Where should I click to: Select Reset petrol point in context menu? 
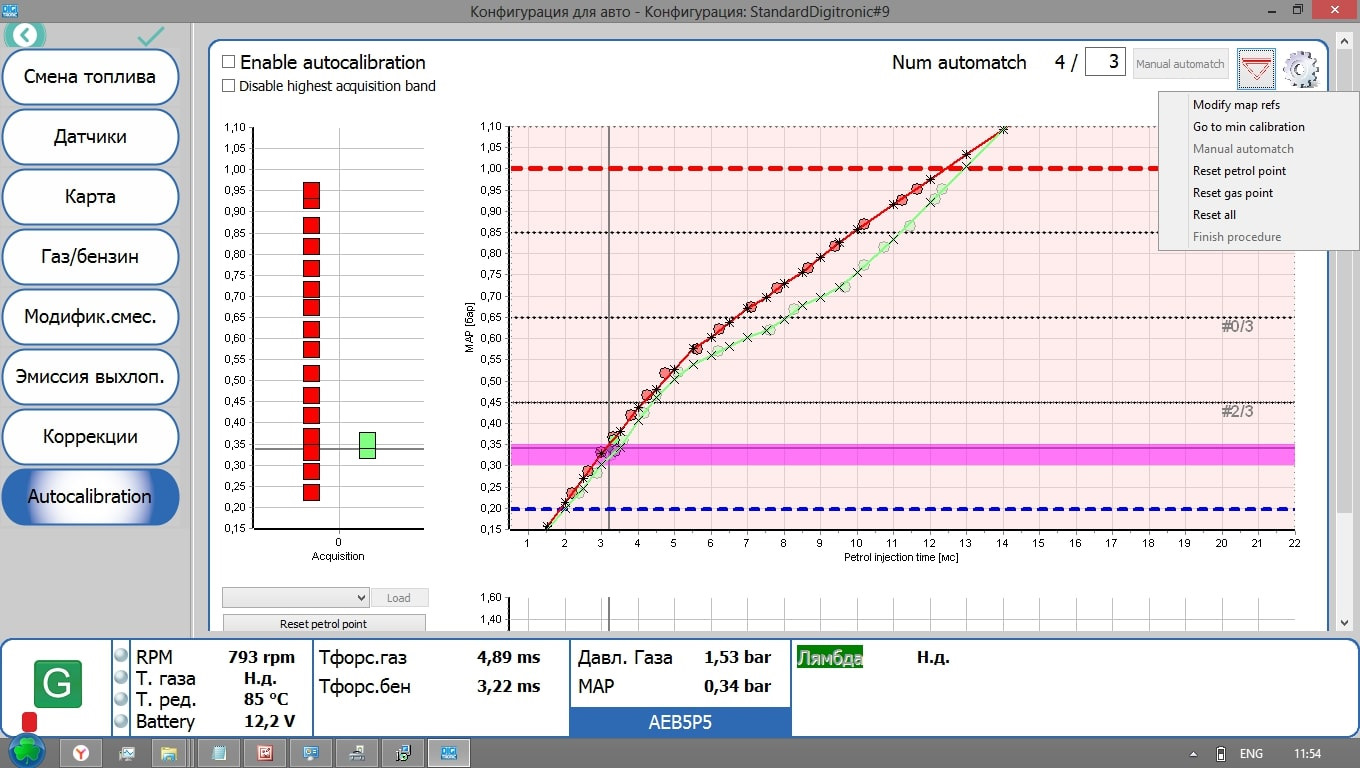coord(1239,171)
